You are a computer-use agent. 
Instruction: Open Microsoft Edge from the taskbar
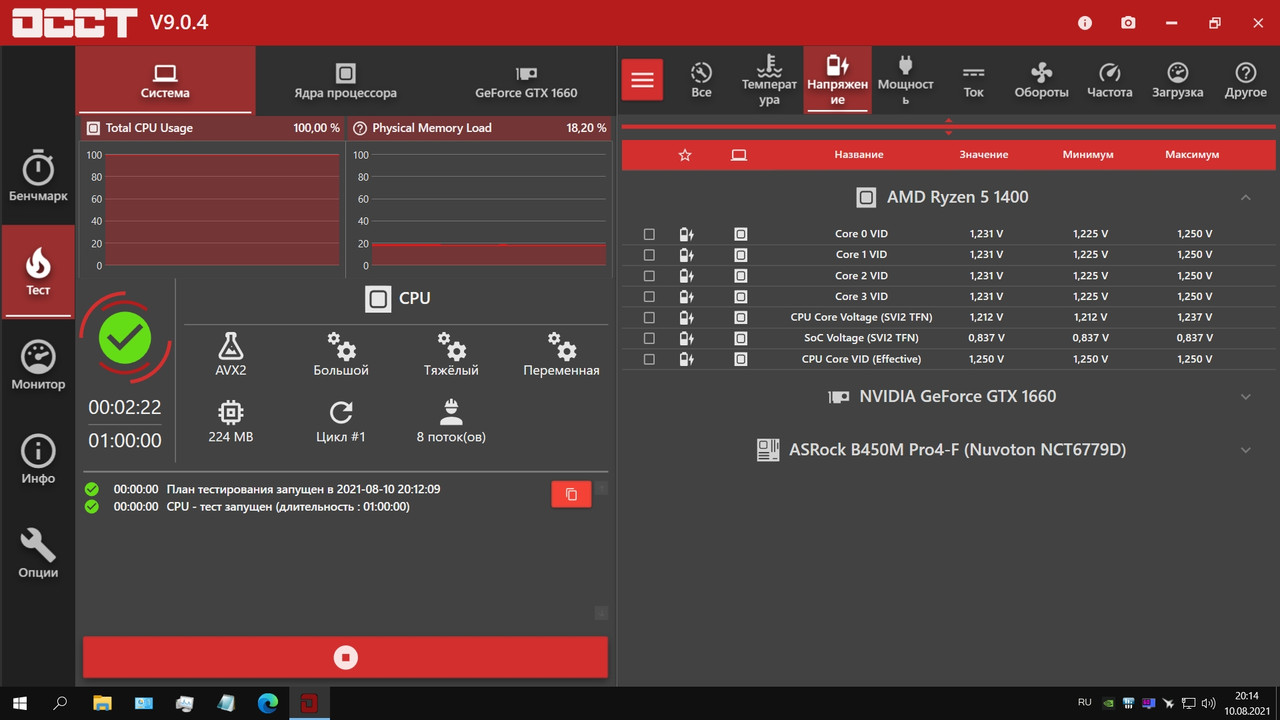point(268,703)
